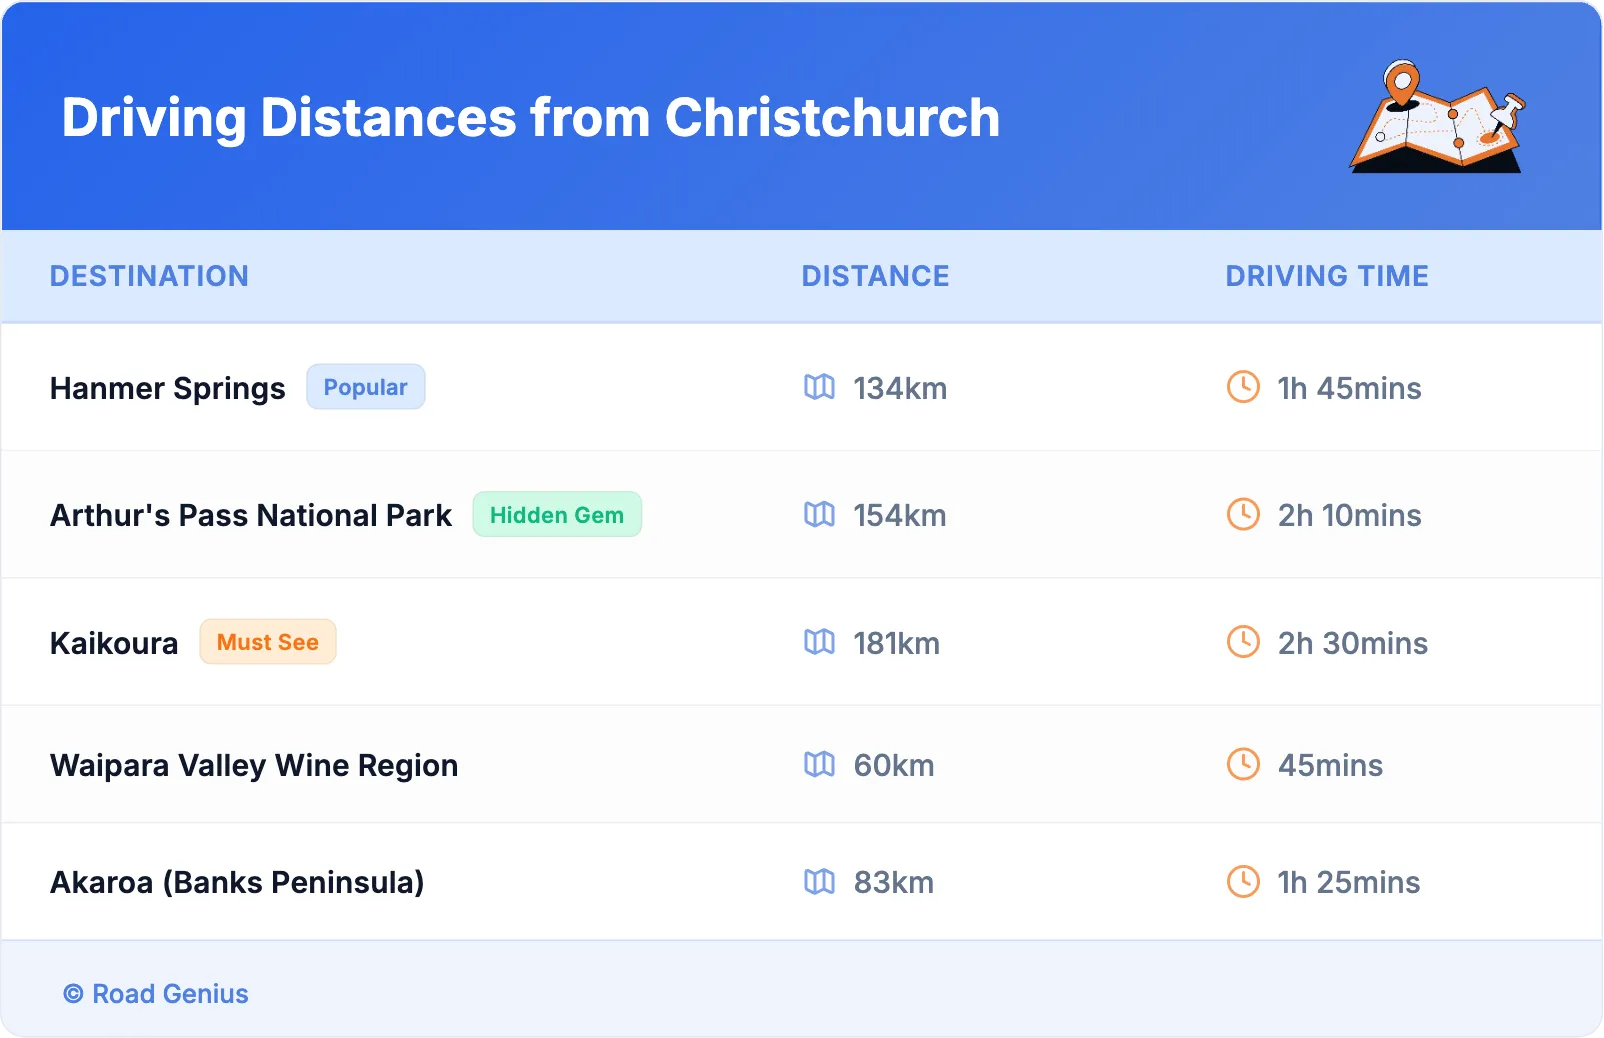Click the clock icon next to 2h 10mins
The width and height of the screenshot is (1604, 1038).
tap(1243, 514)
